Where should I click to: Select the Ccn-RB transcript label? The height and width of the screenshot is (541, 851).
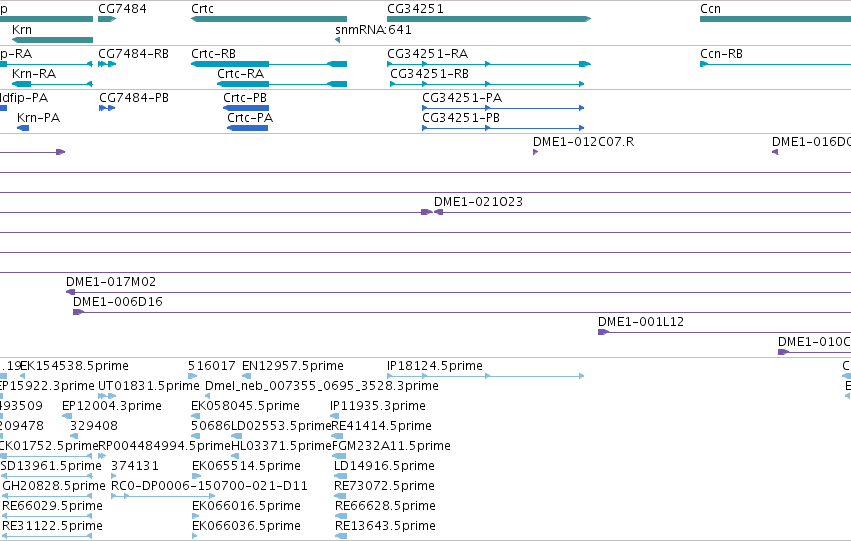[x=721, y=54]
